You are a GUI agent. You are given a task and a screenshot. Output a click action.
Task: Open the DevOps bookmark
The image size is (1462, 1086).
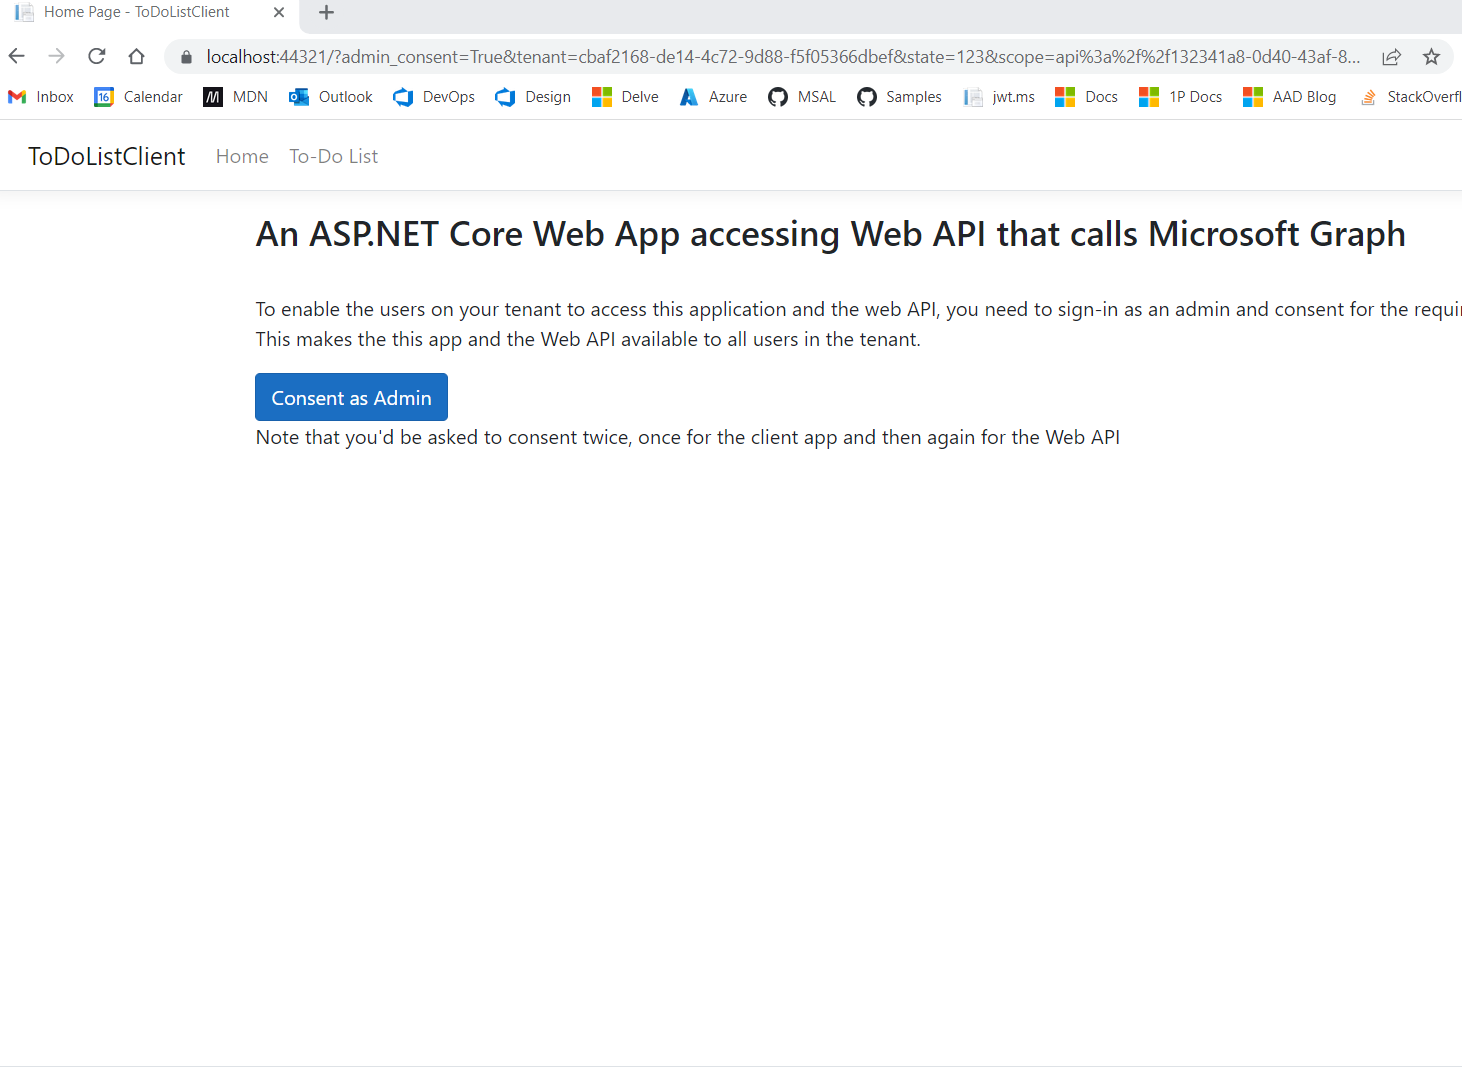pos(434,97)
